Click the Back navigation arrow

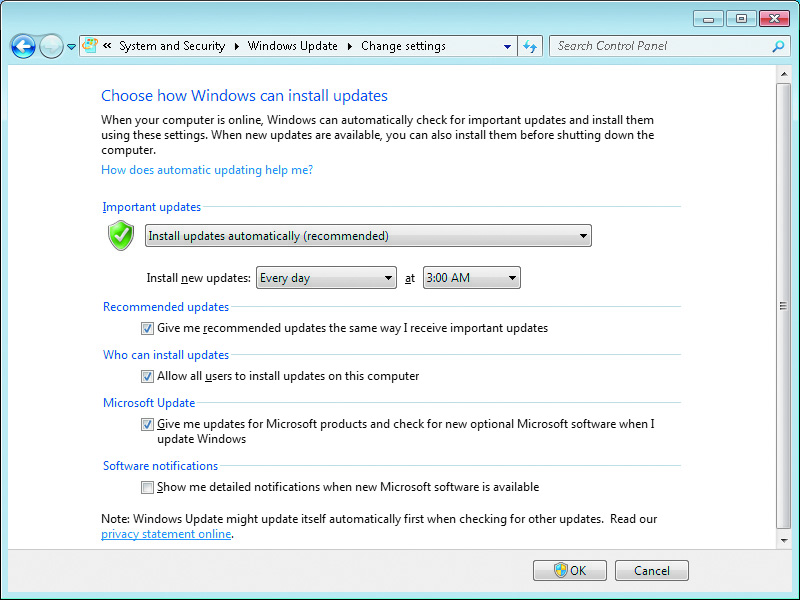click(23, 47)
